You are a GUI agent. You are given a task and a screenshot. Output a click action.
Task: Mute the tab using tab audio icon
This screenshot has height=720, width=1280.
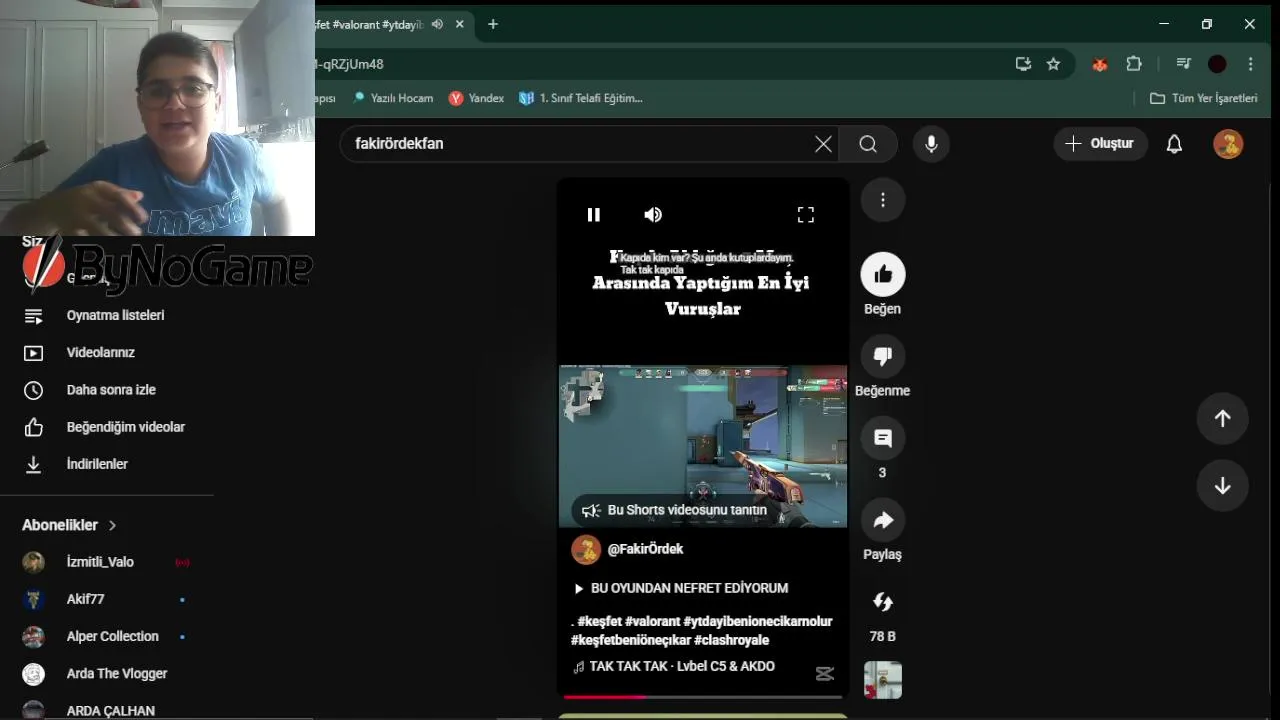tap(437, 24)
